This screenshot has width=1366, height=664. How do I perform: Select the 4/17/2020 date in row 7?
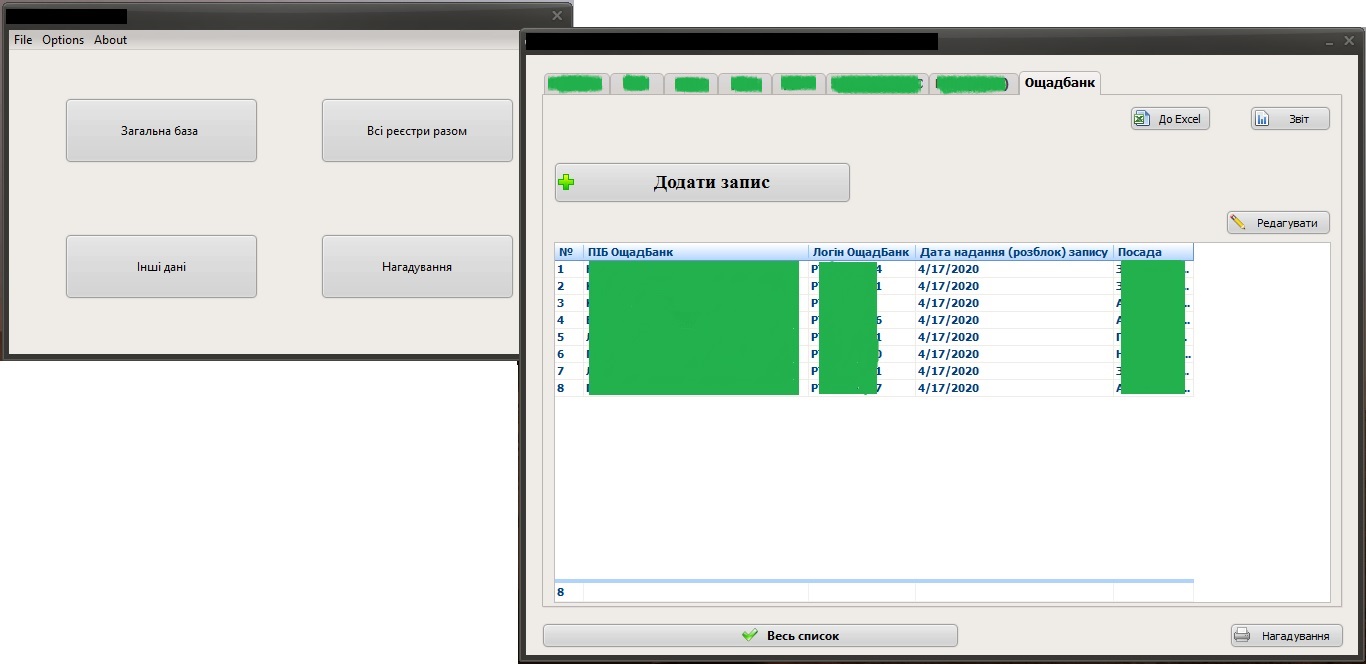point(1014,371)
